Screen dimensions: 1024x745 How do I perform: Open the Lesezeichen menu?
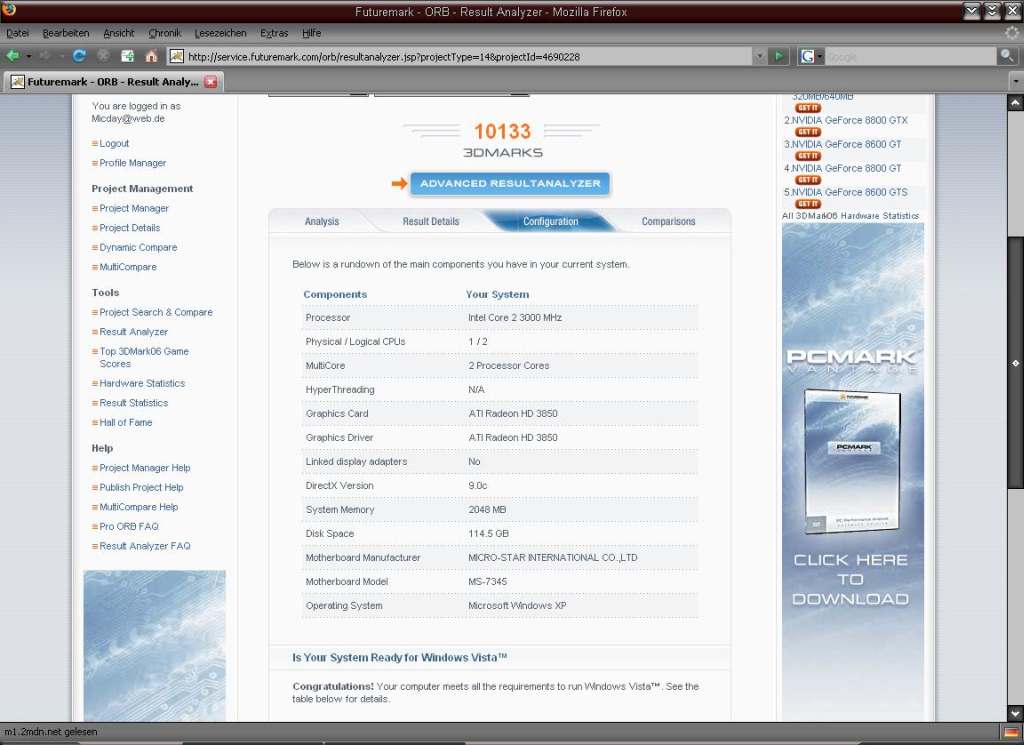220,33
